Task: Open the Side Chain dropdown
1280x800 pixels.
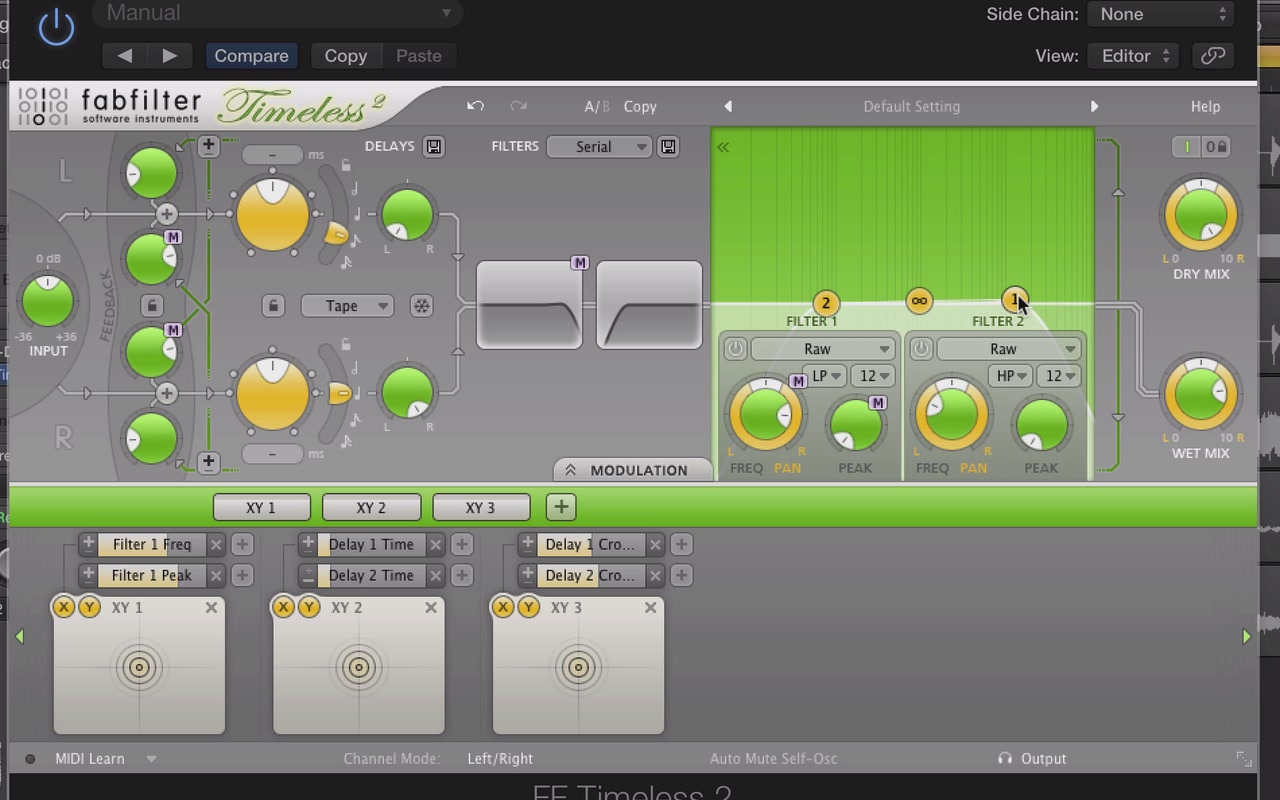Action: click(x=1161, y=14)
